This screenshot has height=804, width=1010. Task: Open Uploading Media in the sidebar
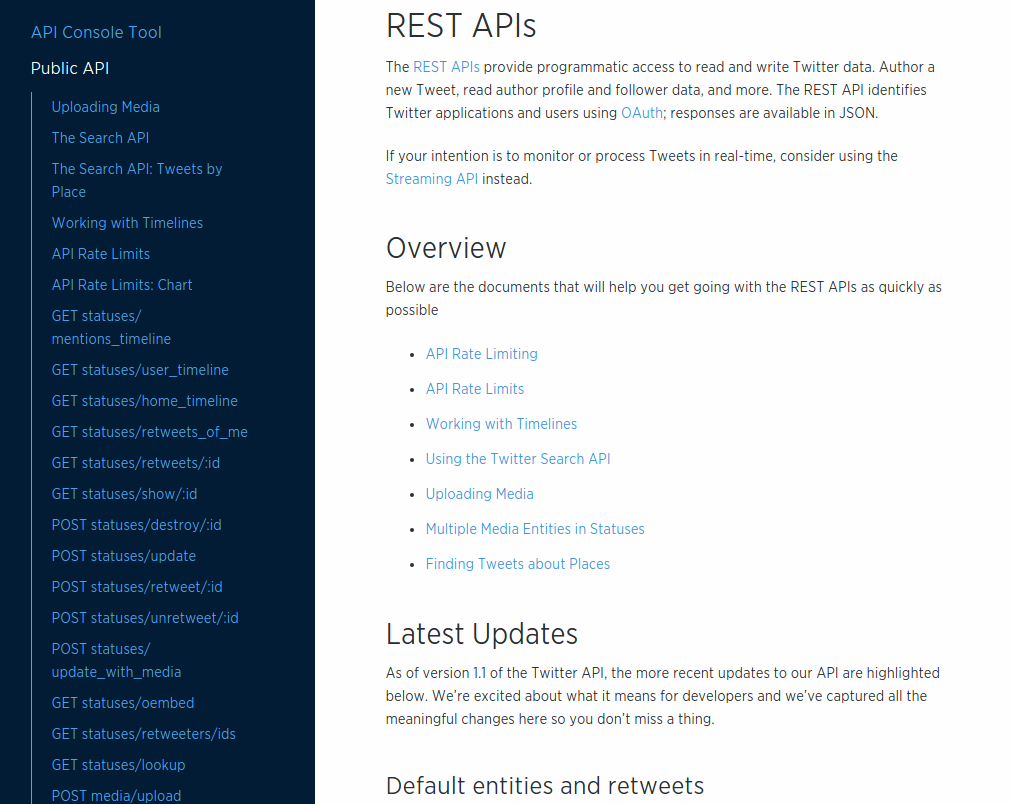coord(105,107)
